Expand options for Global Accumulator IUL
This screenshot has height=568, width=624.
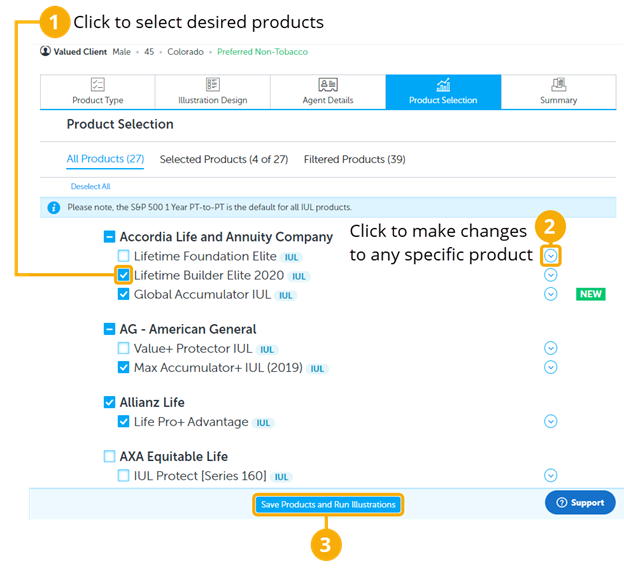550,294
